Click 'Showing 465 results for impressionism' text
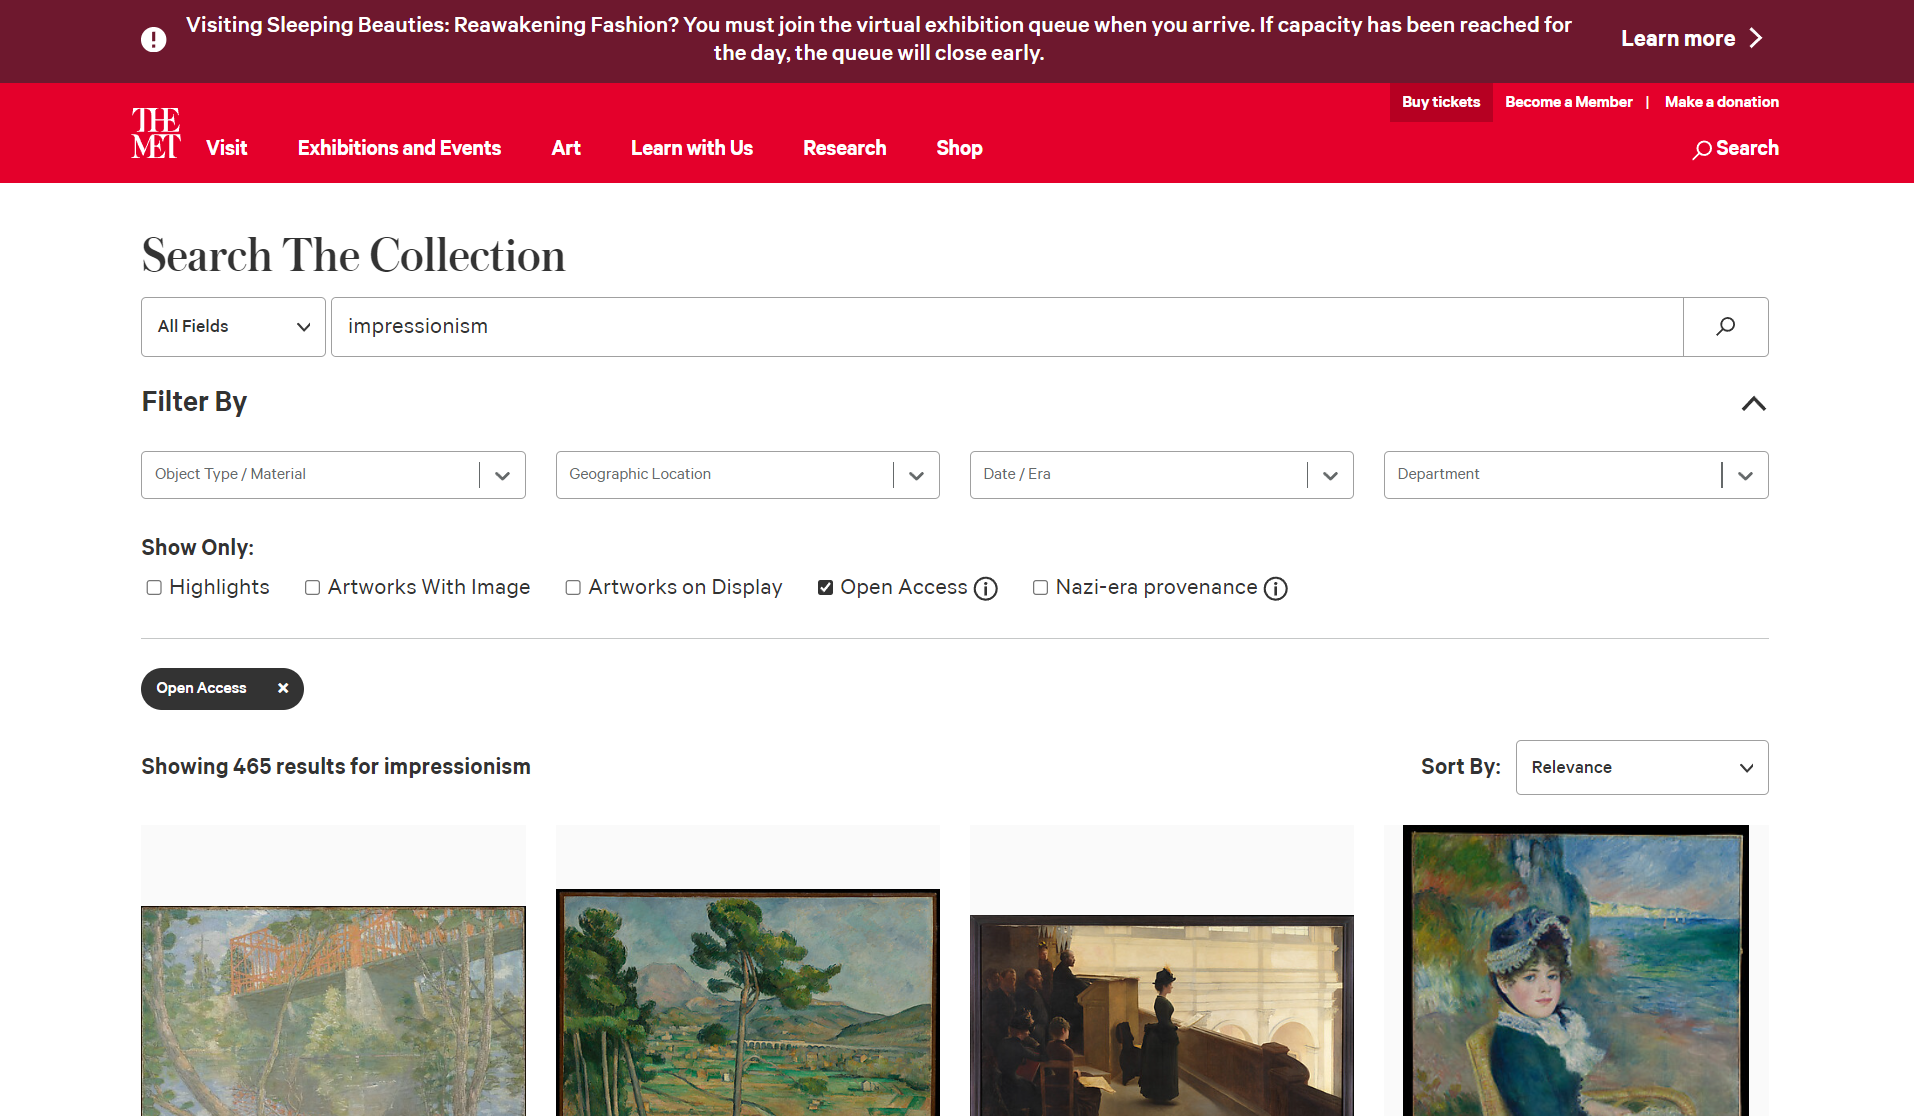The height and width of the screenshot is (1116, 1914). pyautogui.click(x=336, y=766)
